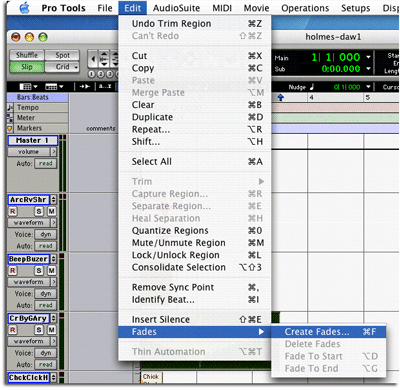Click the Main counter value 1|1|000
Viewport: 400px width, 390px height.
pyautogui.click(x=336, y=57)
